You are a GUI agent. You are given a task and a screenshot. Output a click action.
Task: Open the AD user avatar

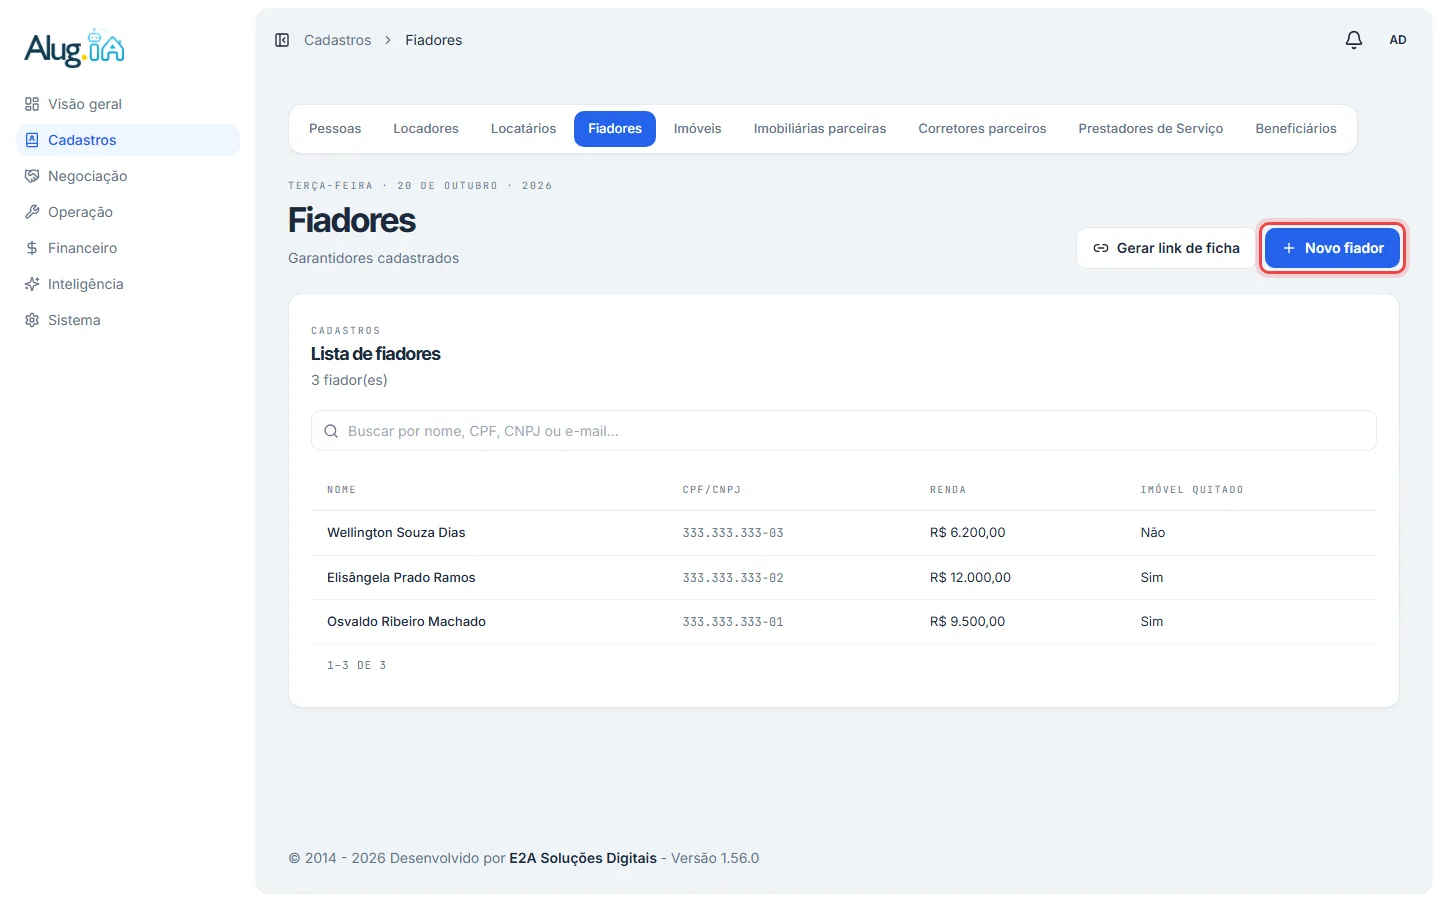(1398, 40)
